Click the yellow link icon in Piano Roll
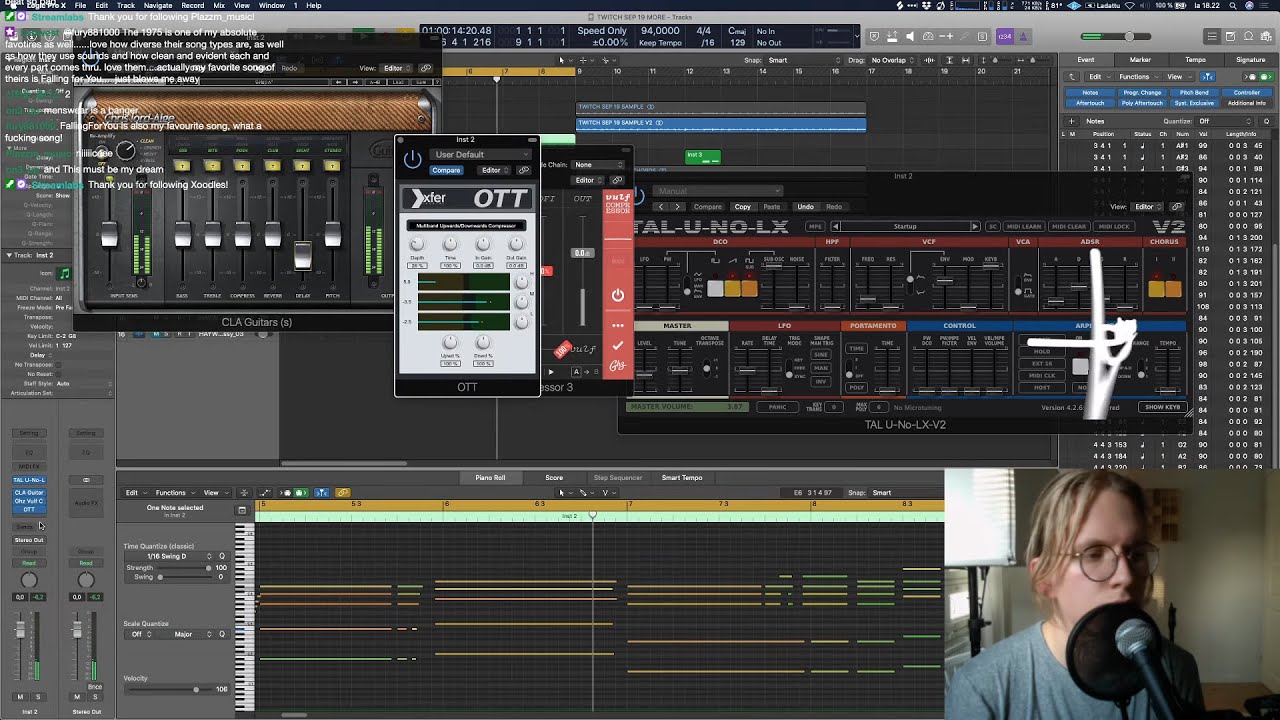 (343, 493)
